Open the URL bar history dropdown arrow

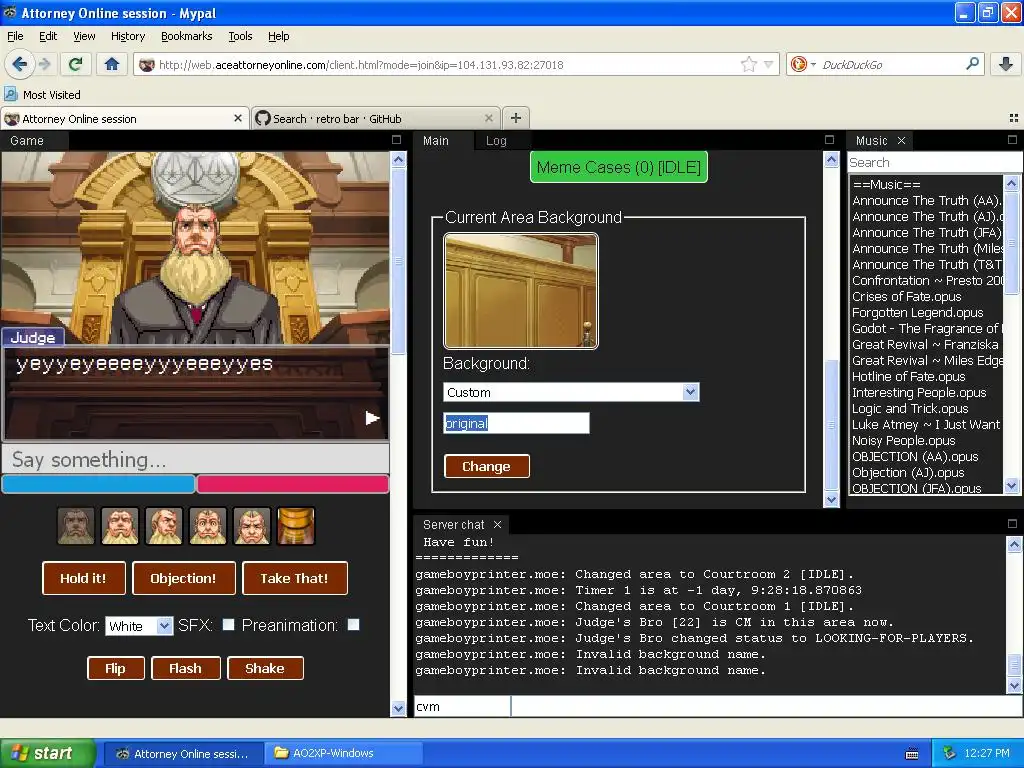[769, 64]
